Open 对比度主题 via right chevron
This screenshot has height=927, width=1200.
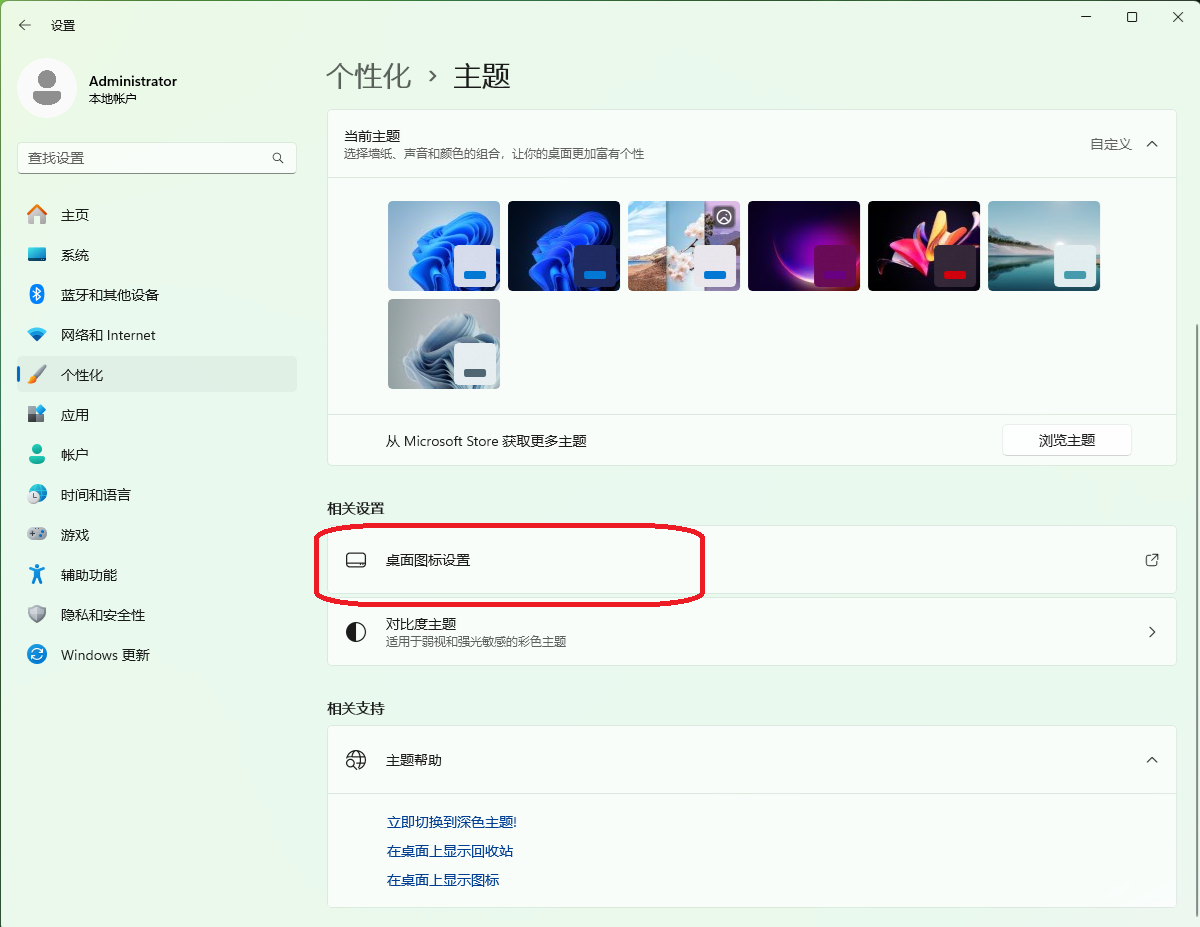click(1152, 632)
